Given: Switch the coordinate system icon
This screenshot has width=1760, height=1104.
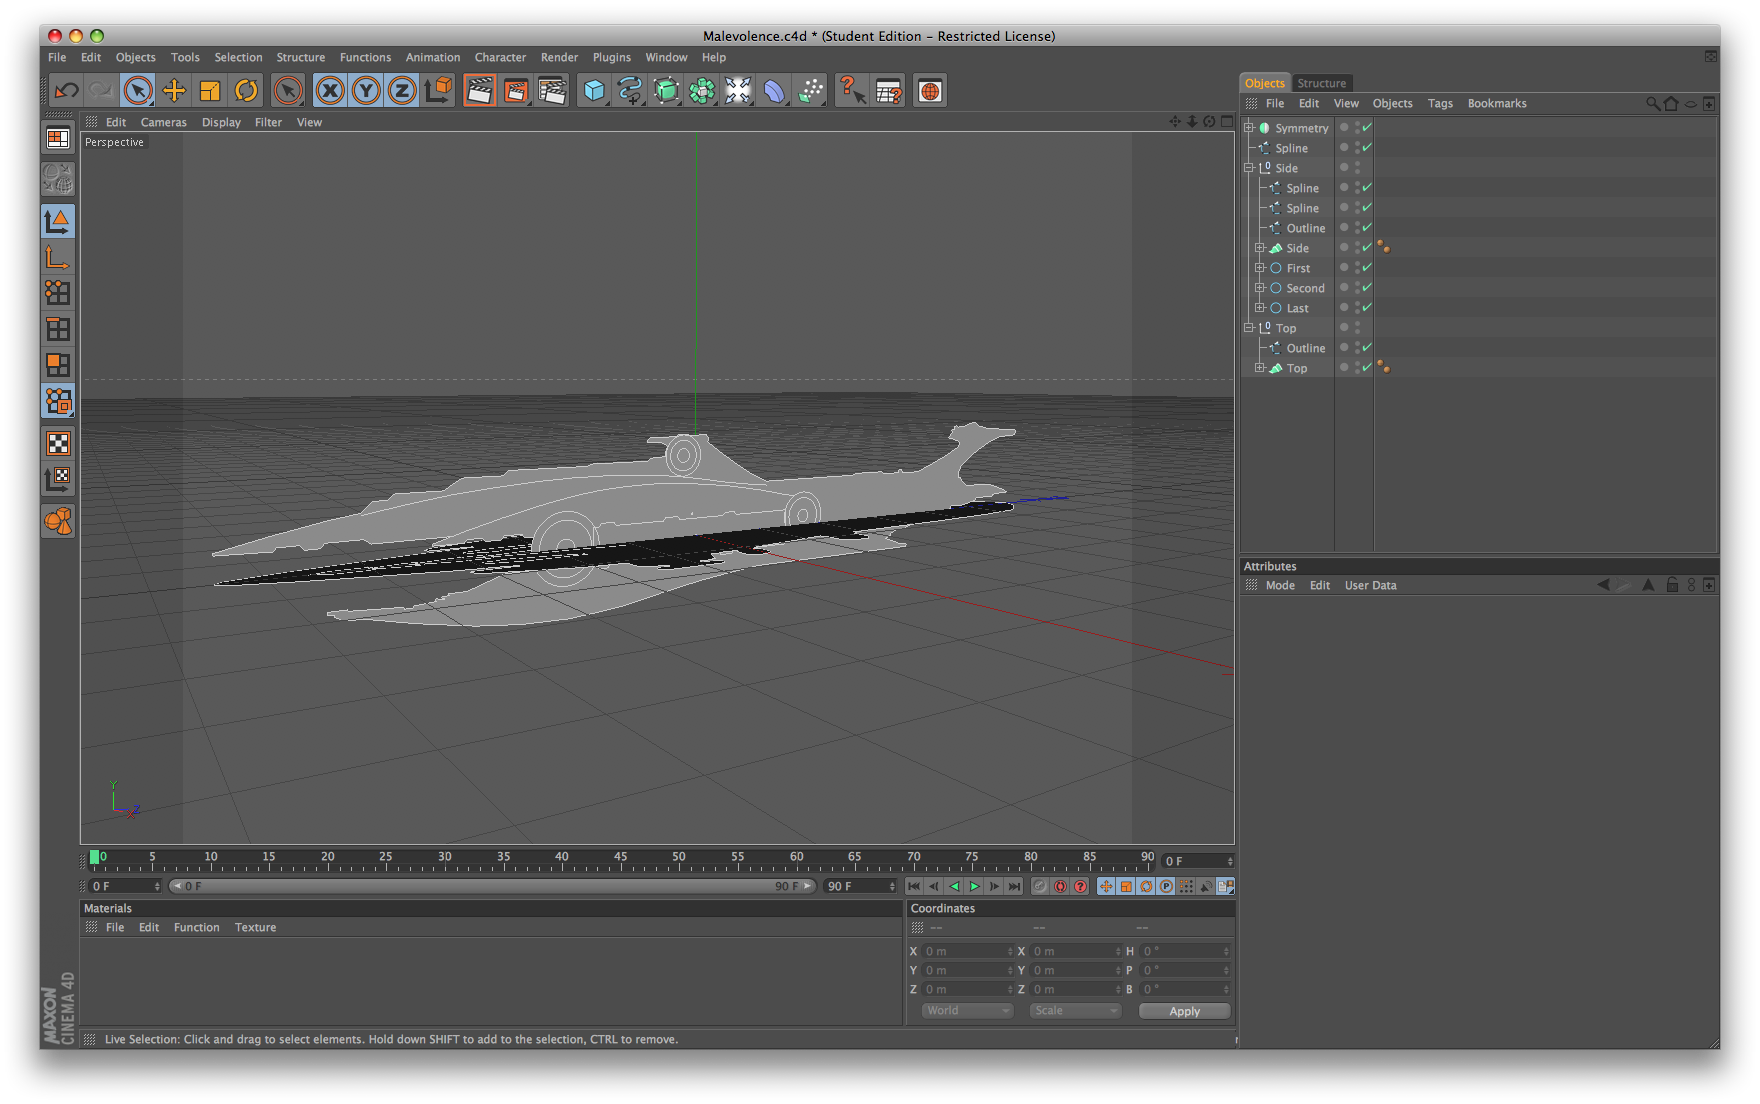Looking at the screenshot, I should (438, 91).
